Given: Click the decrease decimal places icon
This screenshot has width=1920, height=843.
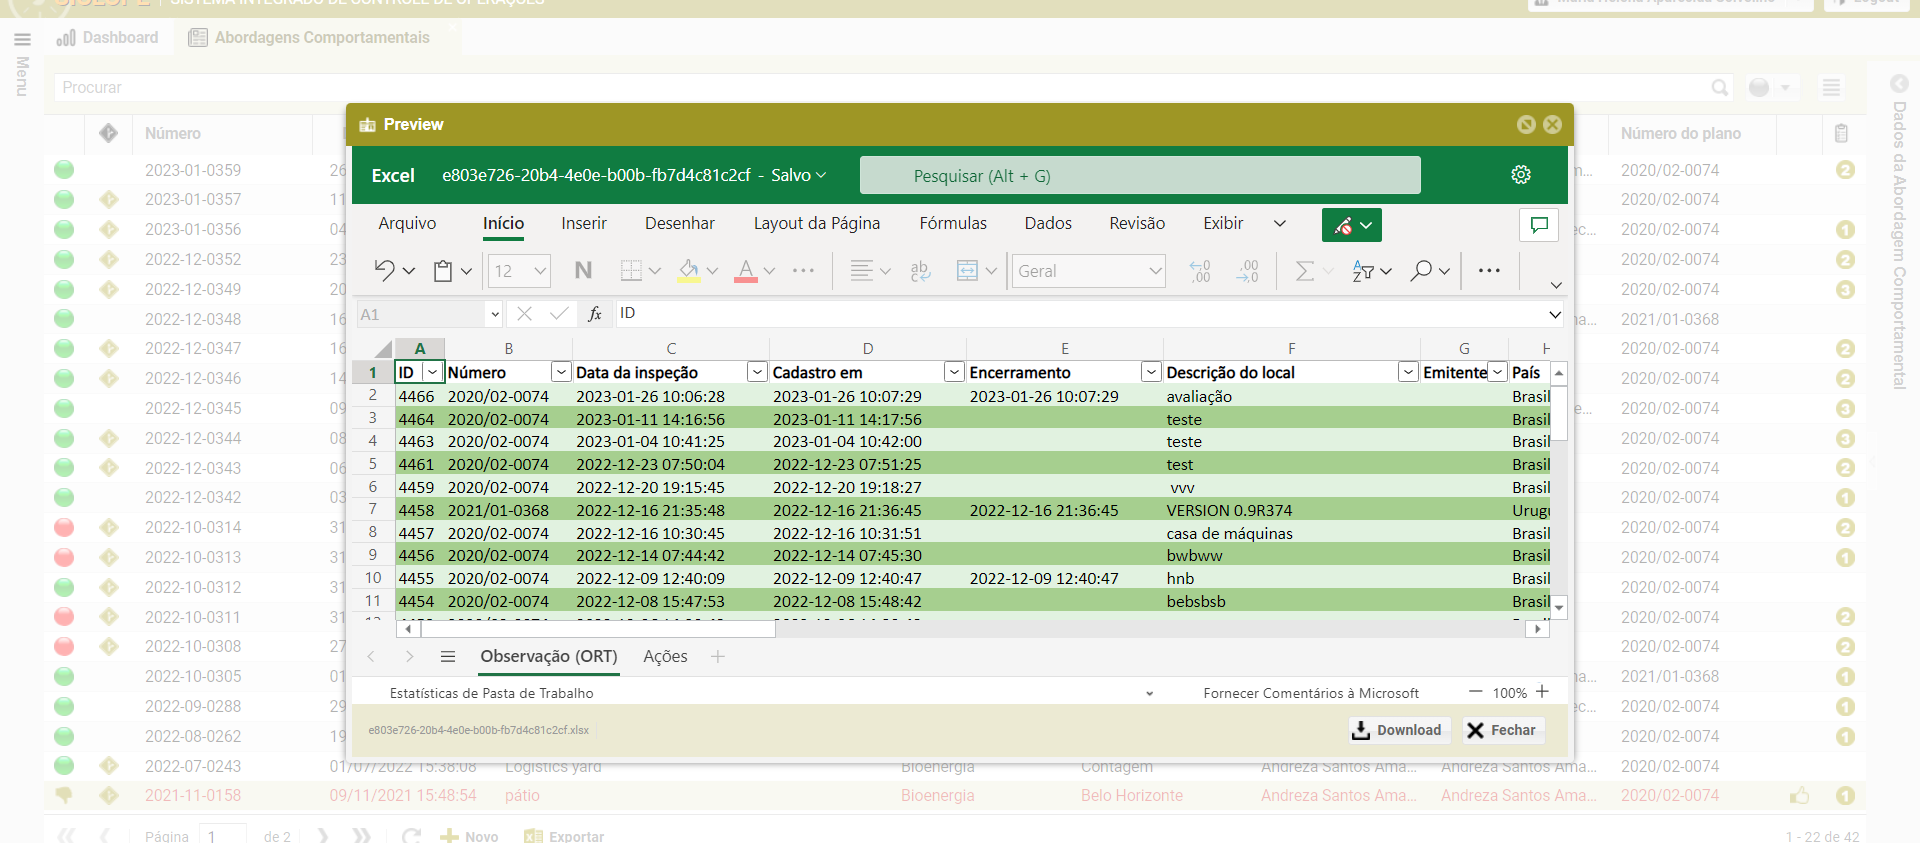Looking at the screenshot, I should click(1200, 270).
